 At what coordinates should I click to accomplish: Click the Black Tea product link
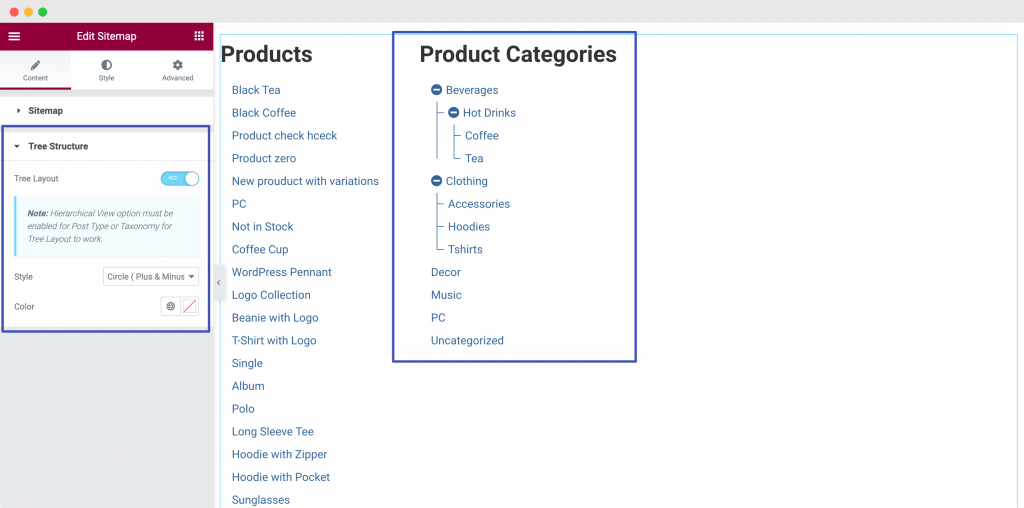coord(256,90)
